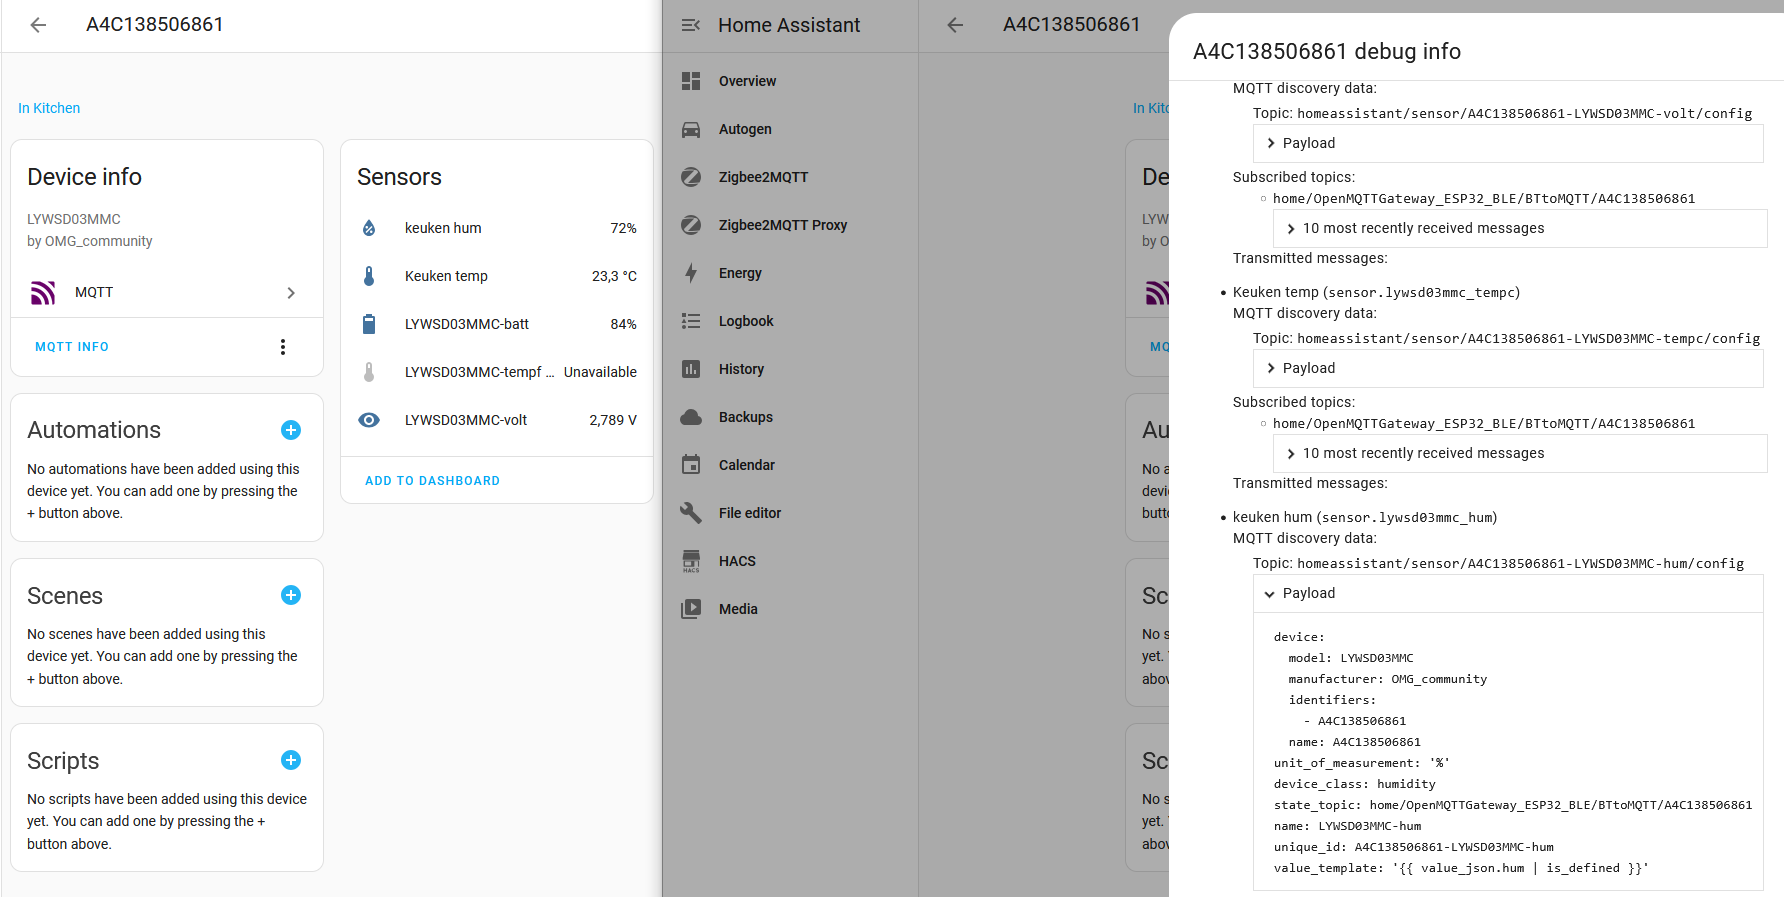Click the LYWSD03MMC-tempf greyed thermometer icon
Image resolution: width=1784 pixels, height=897 pixels.
click(x=369, y=372)
